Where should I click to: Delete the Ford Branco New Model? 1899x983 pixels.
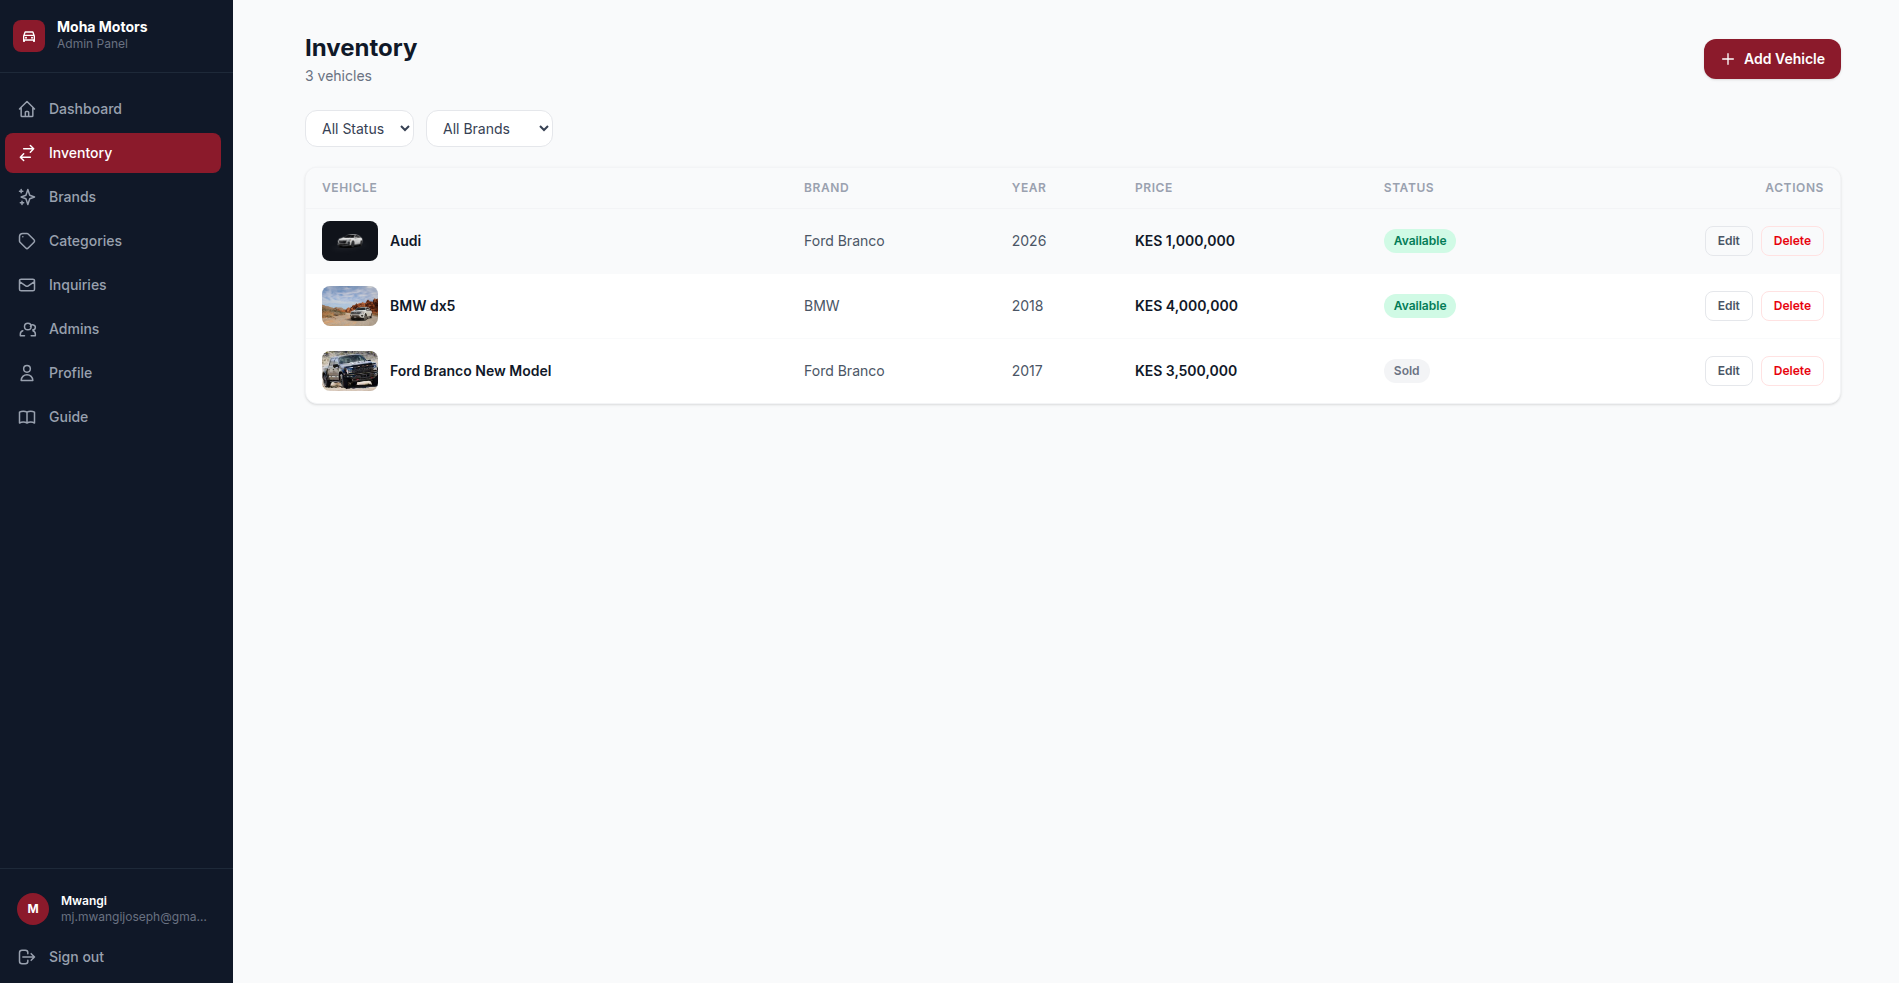pyautogui.click(x=1792, y=371)
